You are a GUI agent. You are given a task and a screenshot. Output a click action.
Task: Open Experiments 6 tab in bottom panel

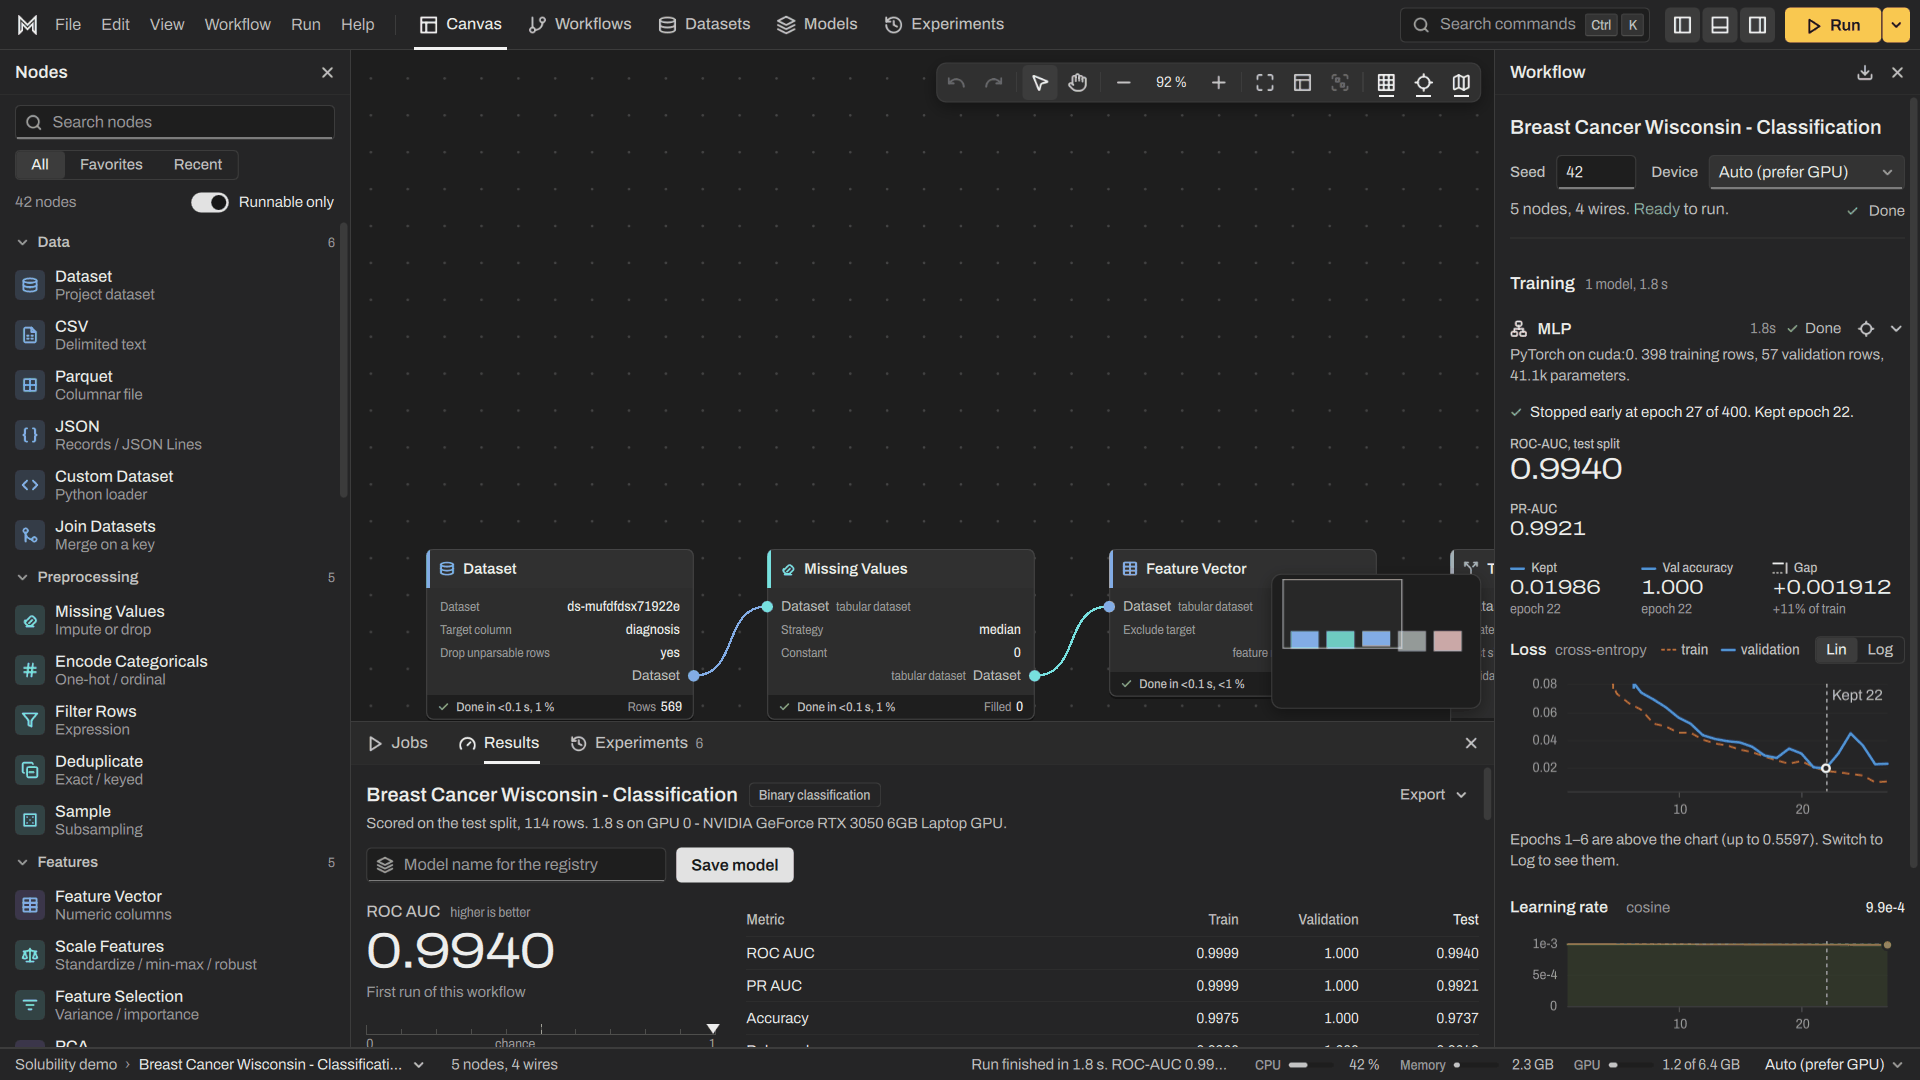coord(637,743)
